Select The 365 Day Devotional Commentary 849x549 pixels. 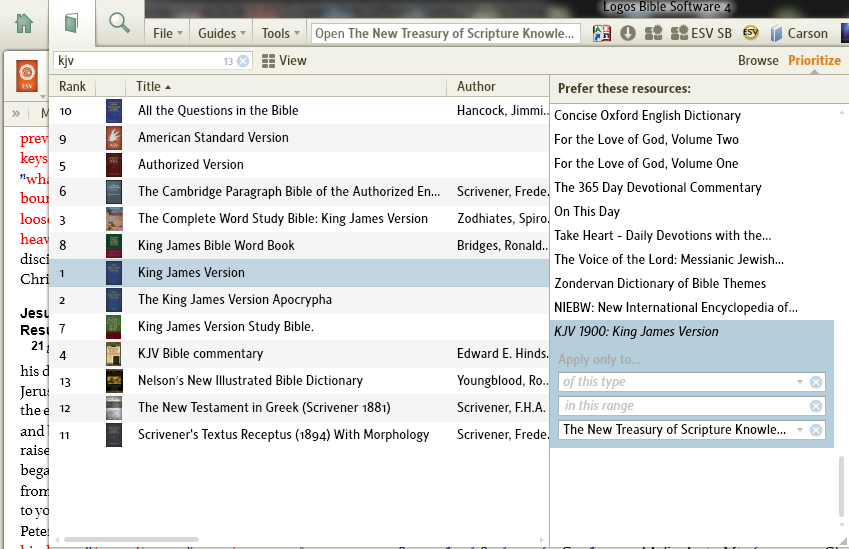[x=657, y=187]
